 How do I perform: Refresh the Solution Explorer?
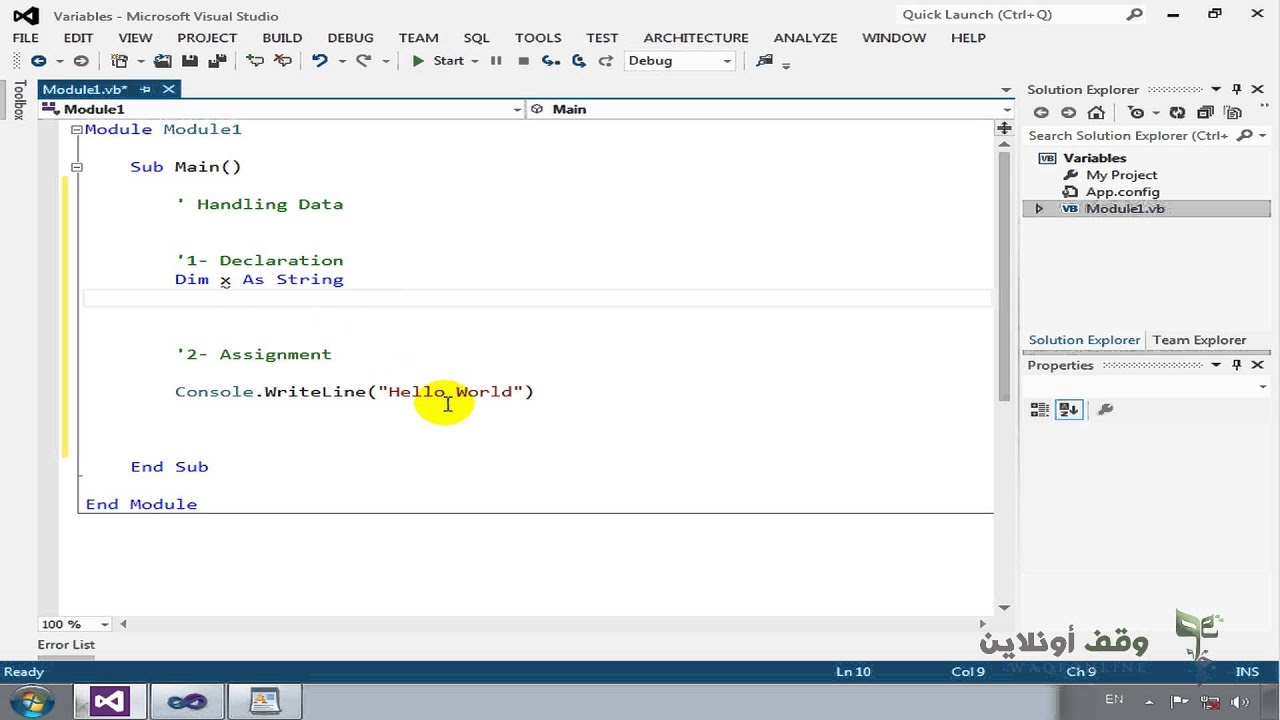coord(1178,113)
